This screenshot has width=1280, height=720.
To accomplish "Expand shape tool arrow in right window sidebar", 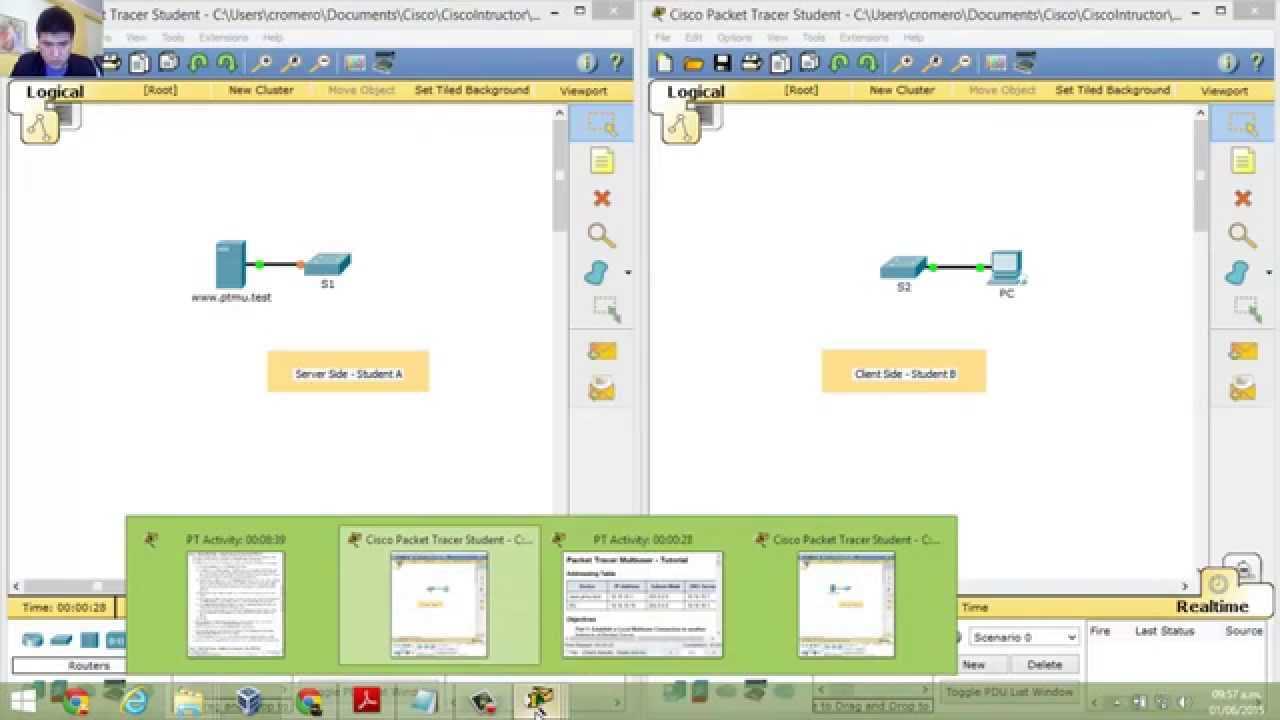I will [x=1269, y=273].
